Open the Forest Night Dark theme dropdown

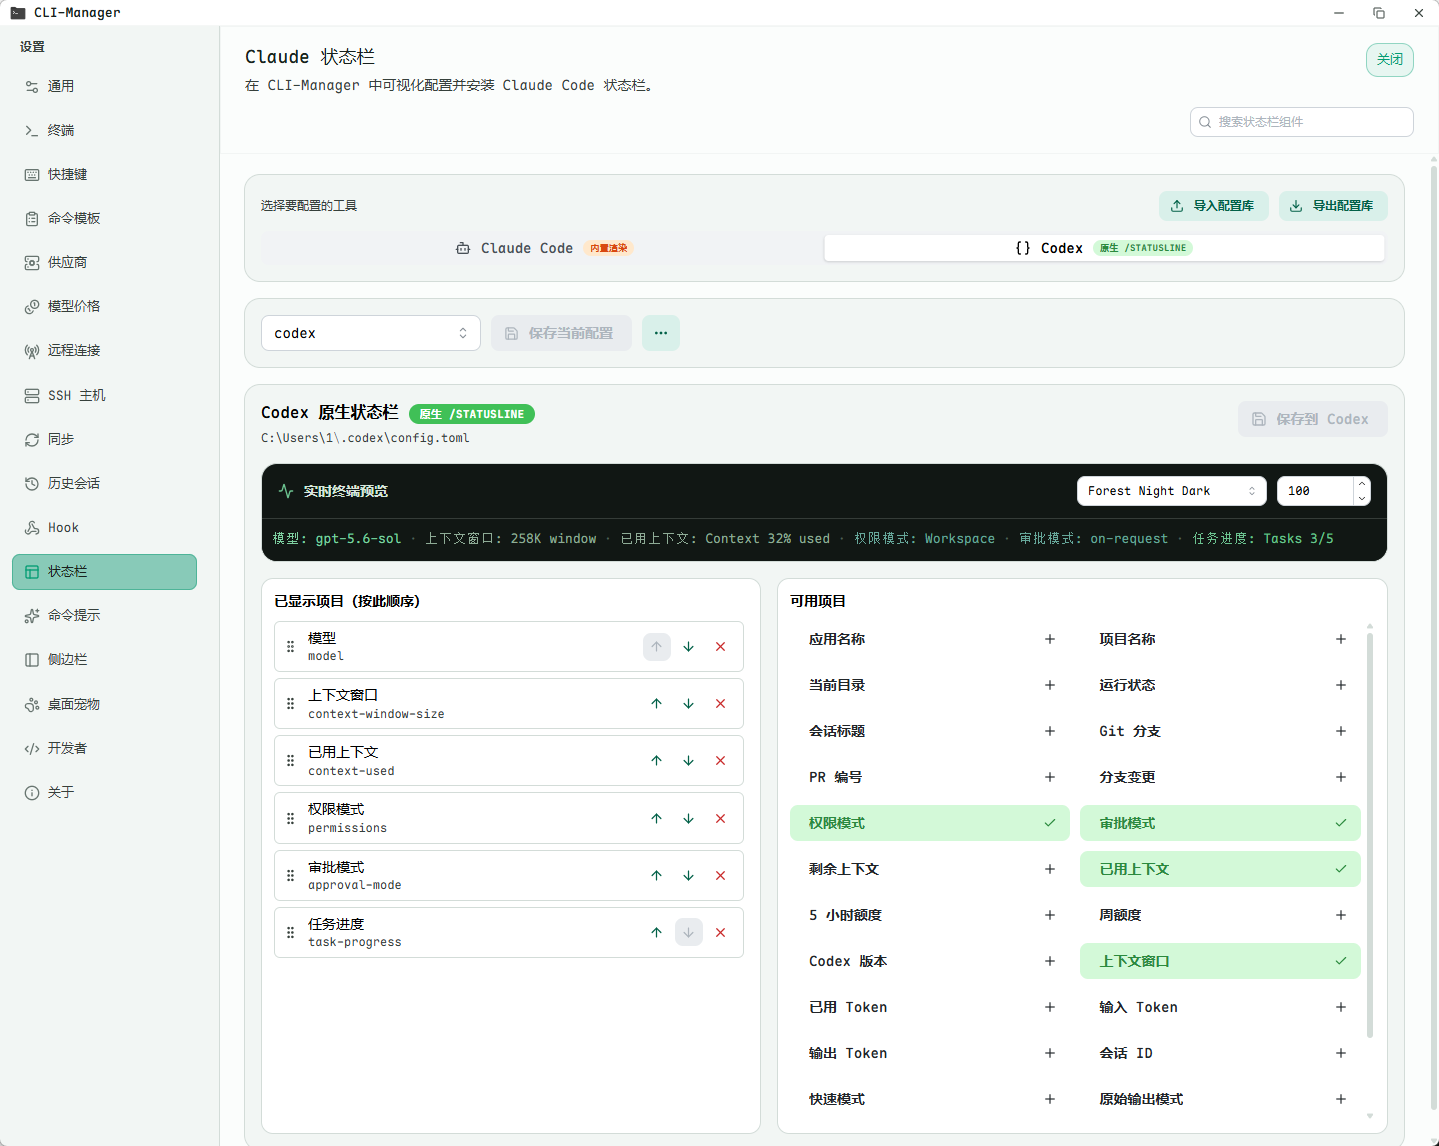click(1172, 491)
